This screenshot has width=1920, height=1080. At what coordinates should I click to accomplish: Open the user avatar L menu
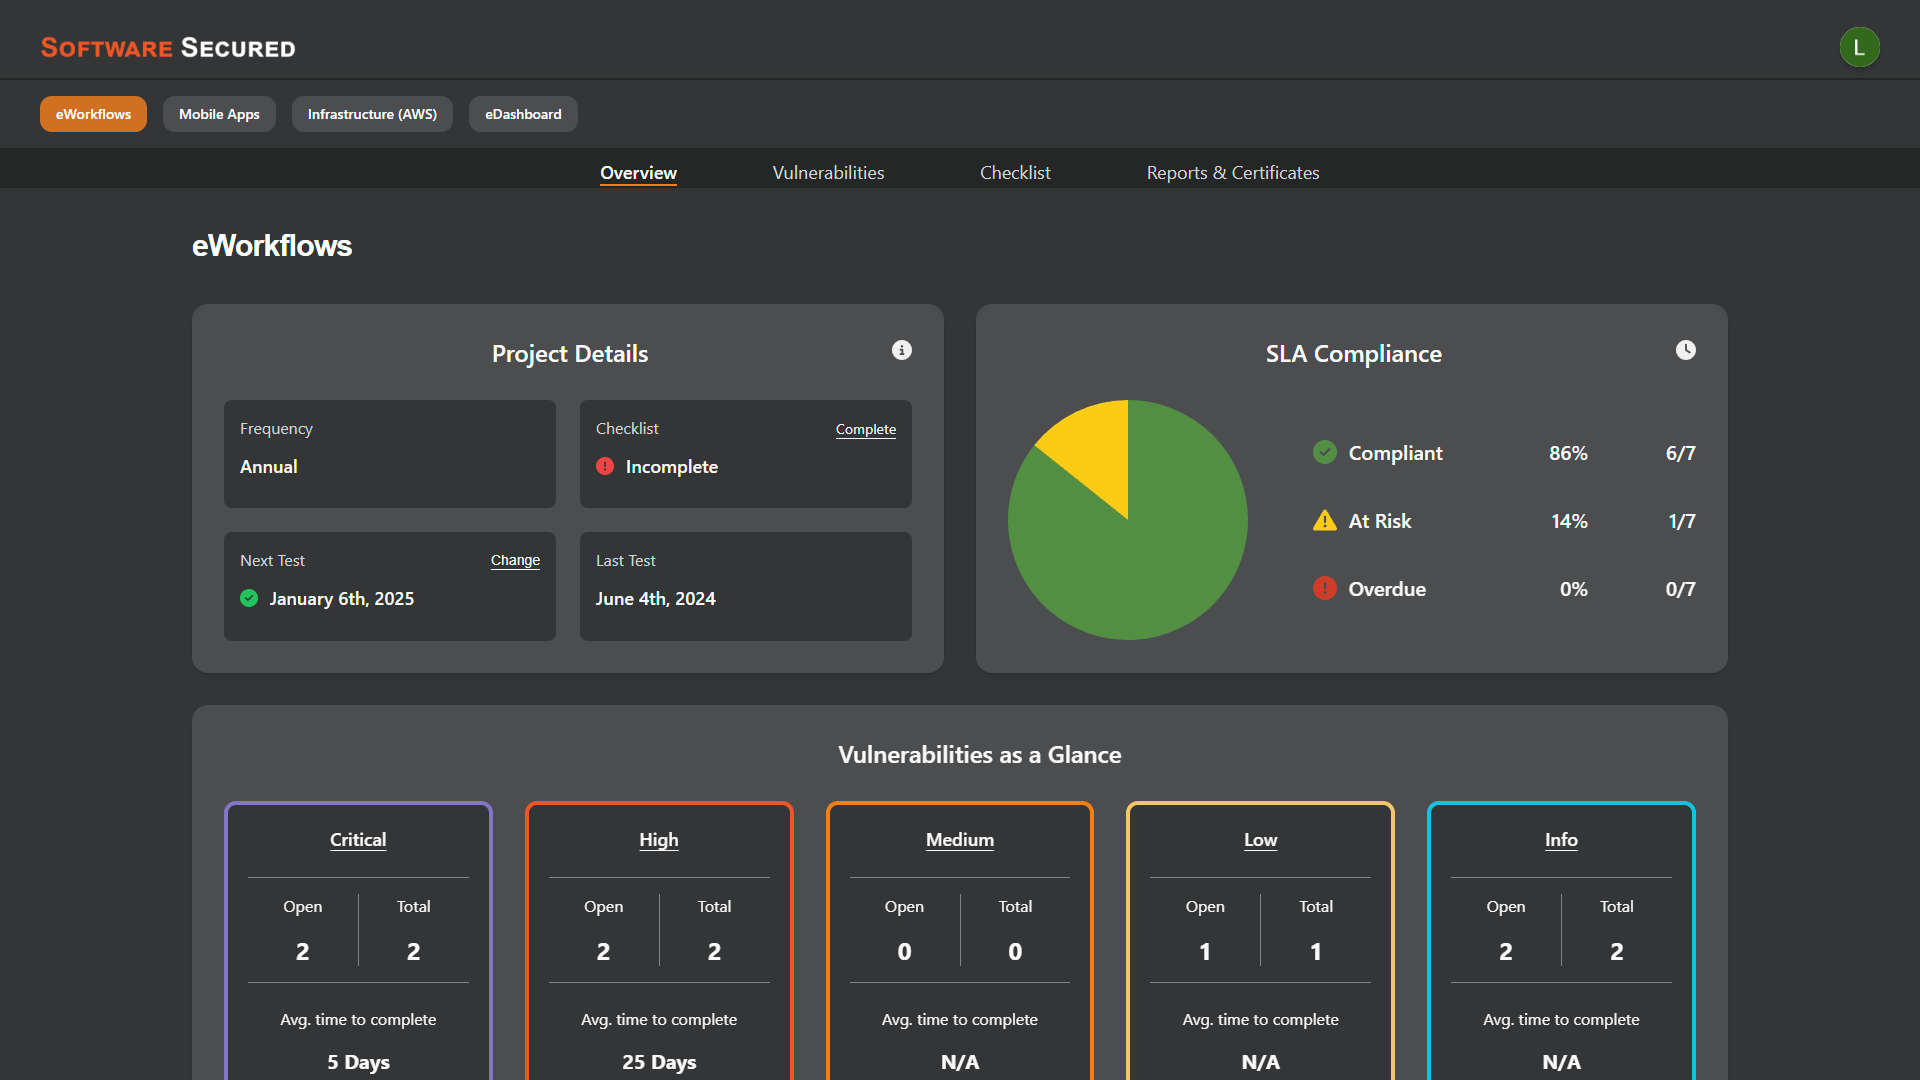pos(1859,47)
